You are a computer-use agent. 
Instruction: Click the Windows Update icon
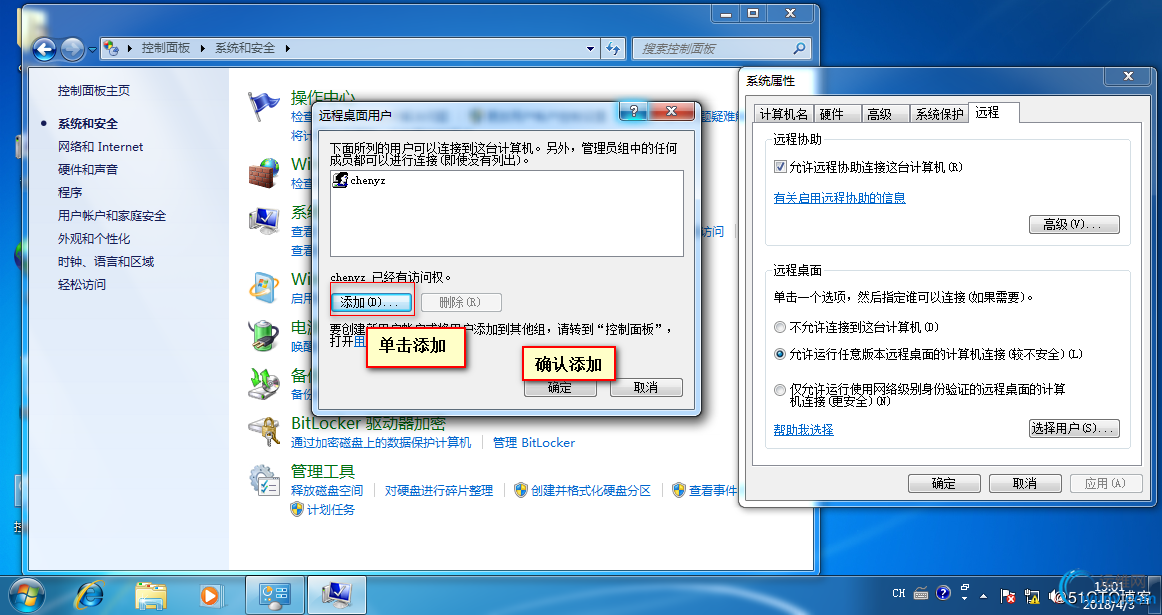point(263,287)
